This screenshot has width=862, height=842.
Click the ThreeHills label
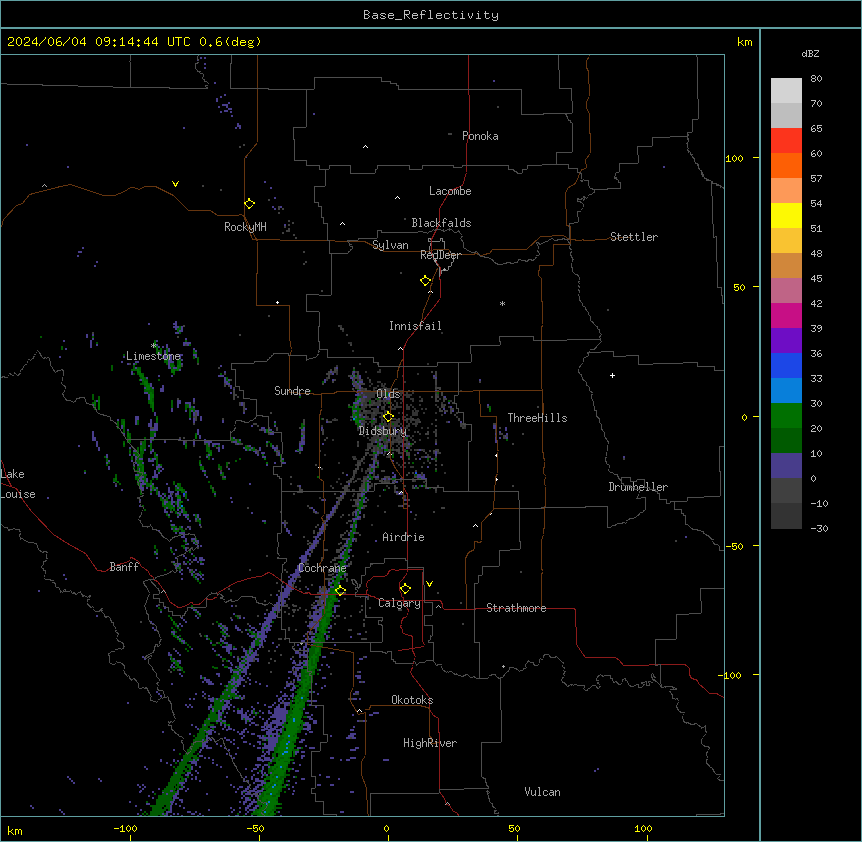537,418
